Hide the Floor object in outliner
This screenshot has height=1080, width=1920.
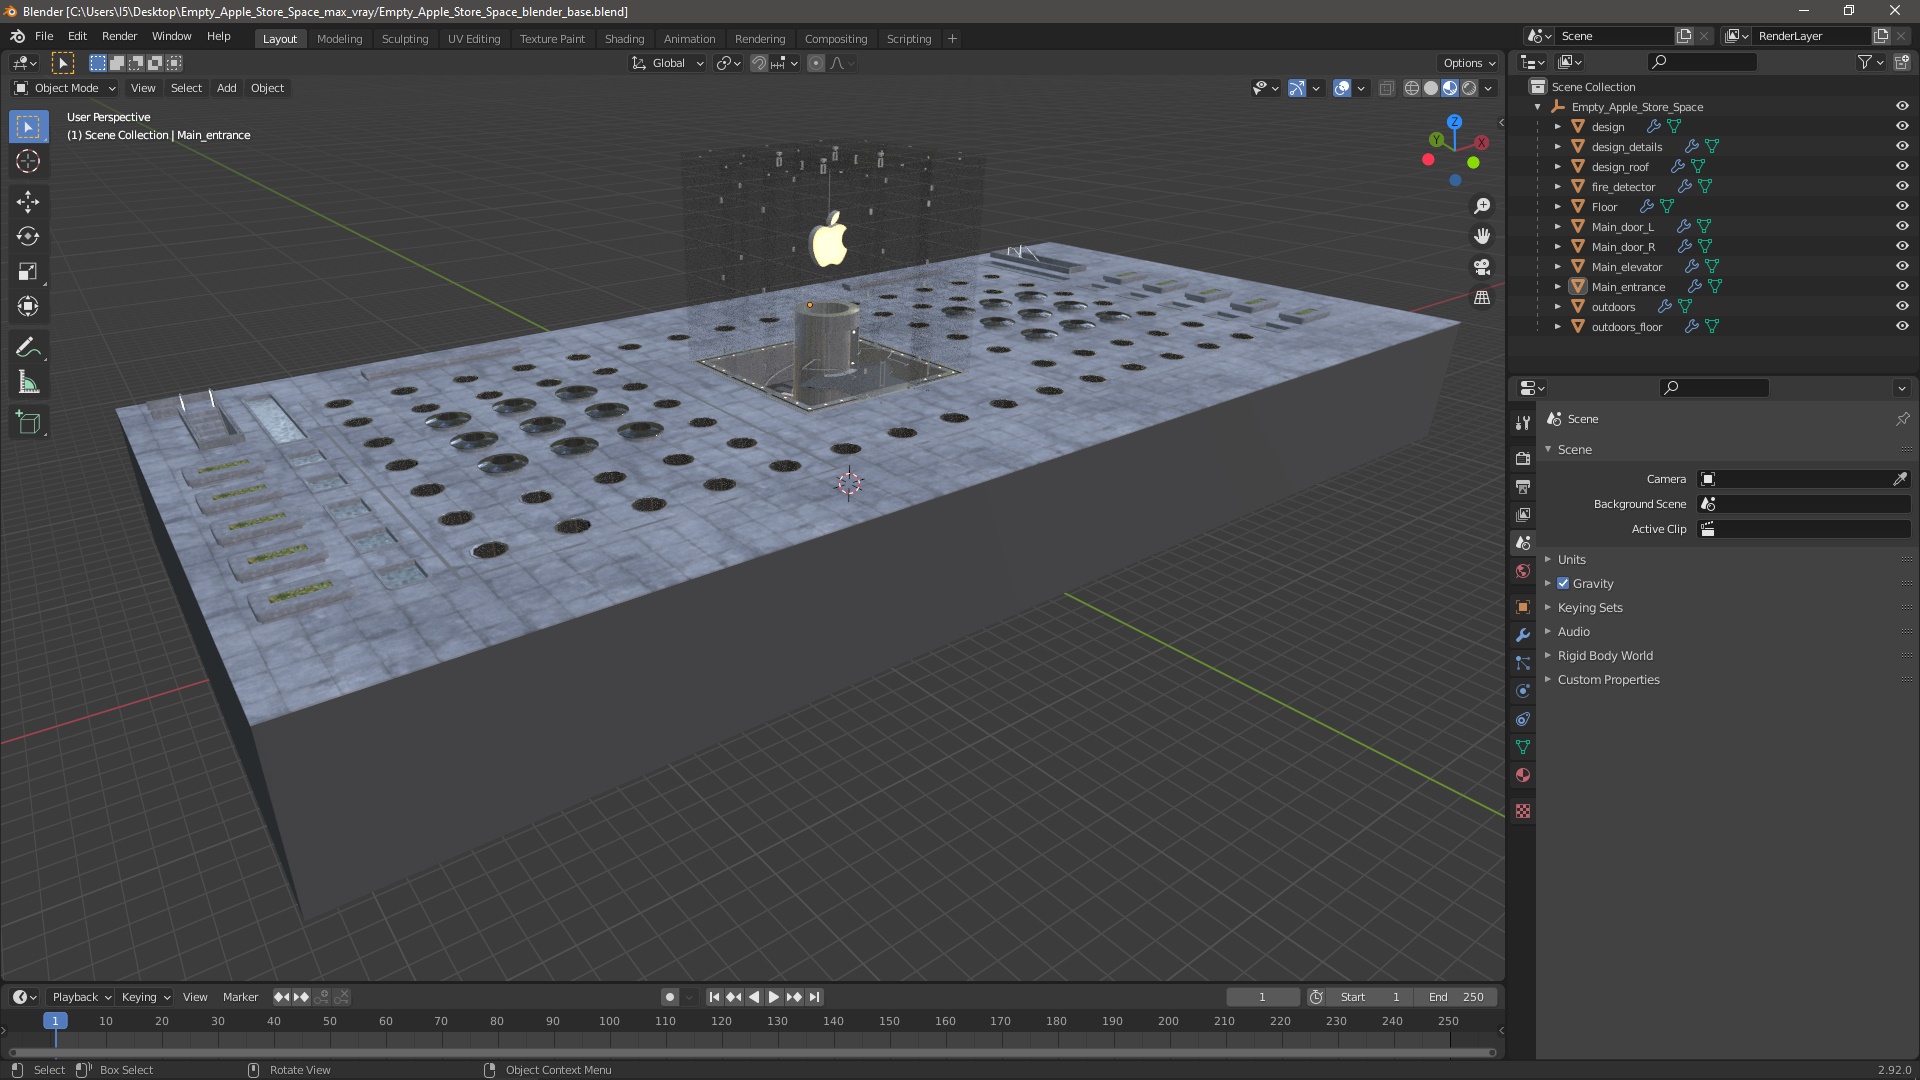click(1902, 206)
